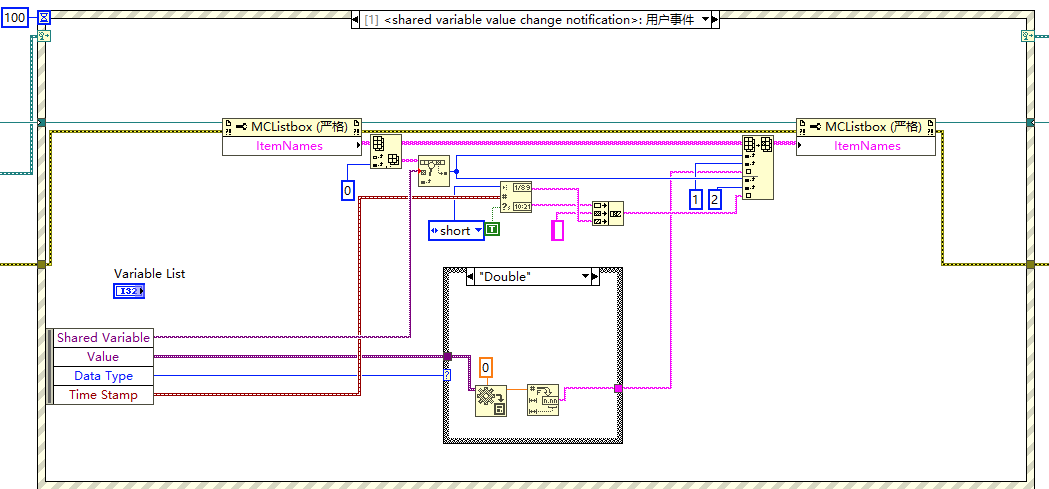The image size is (1049, 489).
Task: Click the Wait (ms) hourglass icon
Action: pyautogui.click(x=45, y=18)
